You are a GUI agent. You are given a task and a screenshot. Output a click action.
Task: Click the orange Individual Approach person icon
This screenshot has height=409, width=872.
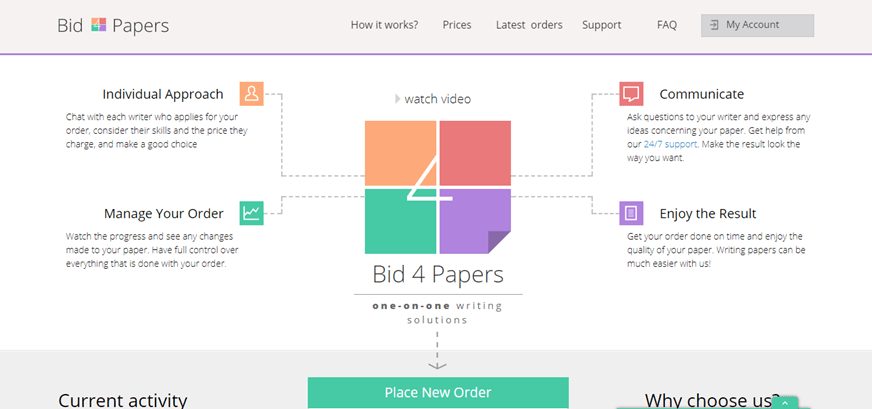coord(251,93)
